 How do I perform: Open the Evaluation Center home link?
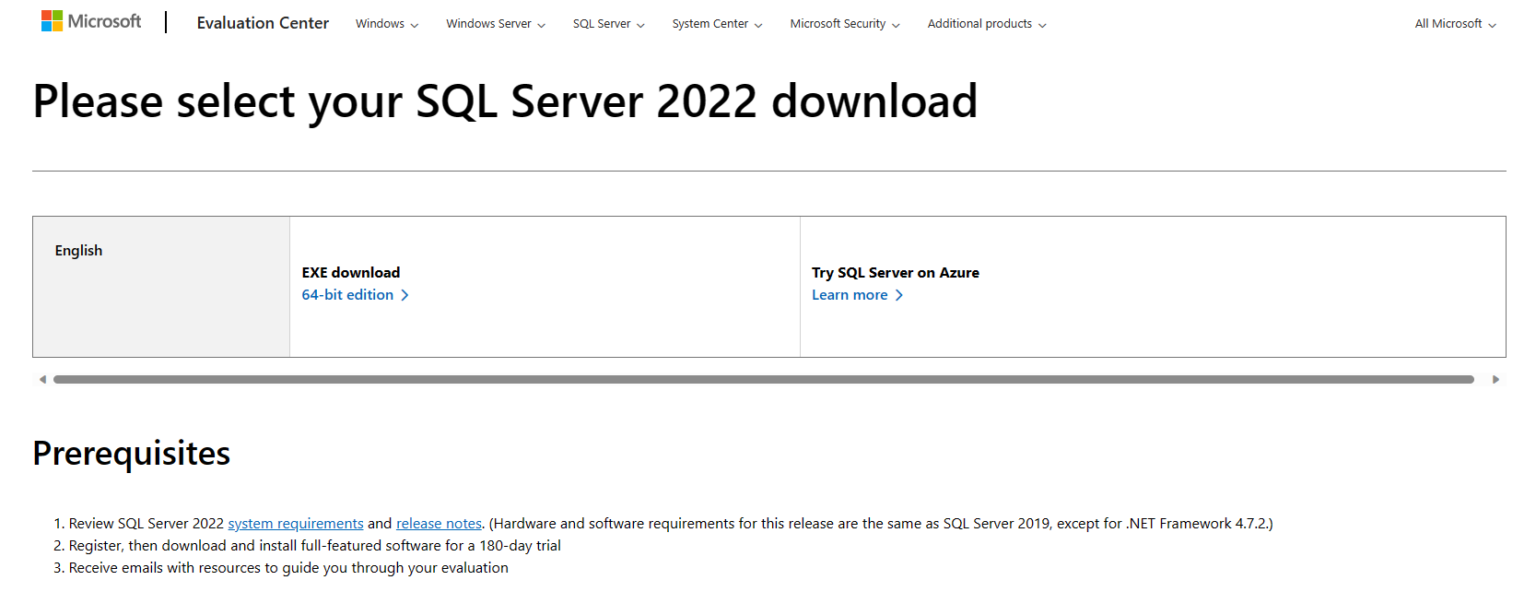tap(263, 23)
